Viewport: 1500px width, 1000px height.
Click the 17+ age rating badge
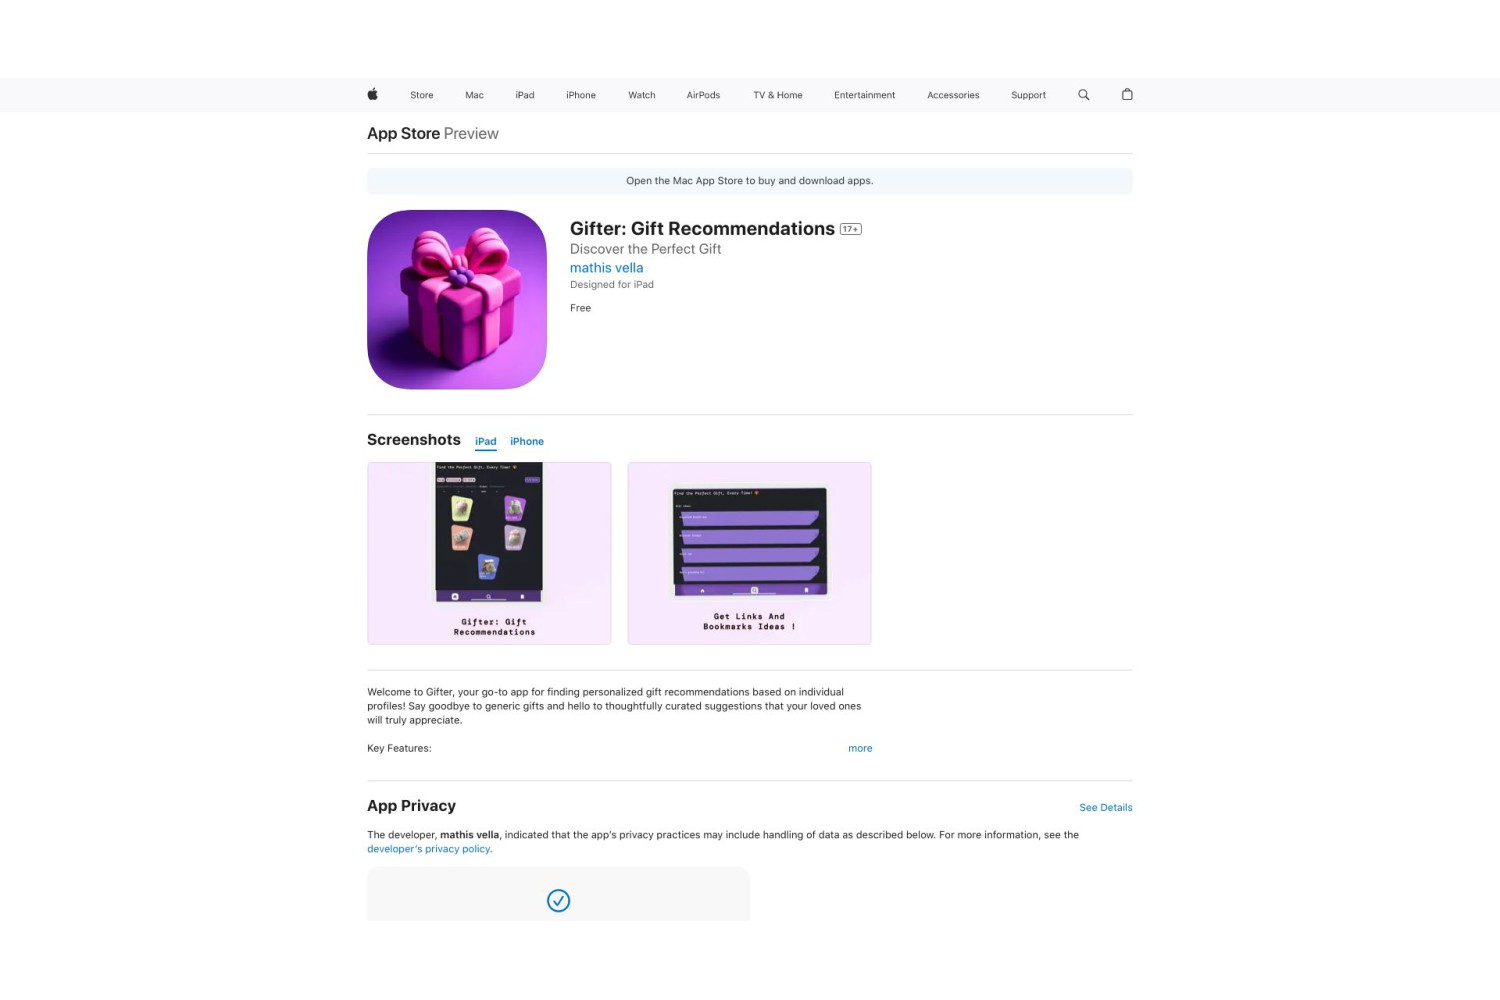click(x=851, y=229)
